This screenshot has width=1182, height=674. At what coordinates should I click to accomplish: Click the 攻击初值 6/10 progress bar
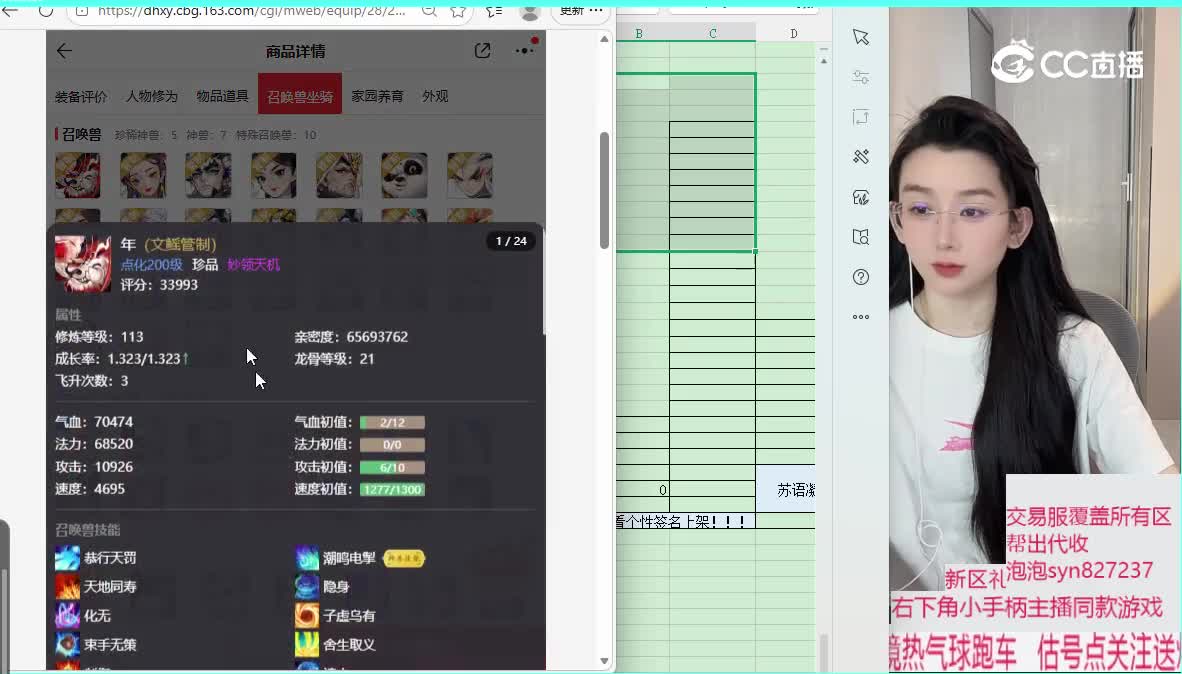click(392, 467)
